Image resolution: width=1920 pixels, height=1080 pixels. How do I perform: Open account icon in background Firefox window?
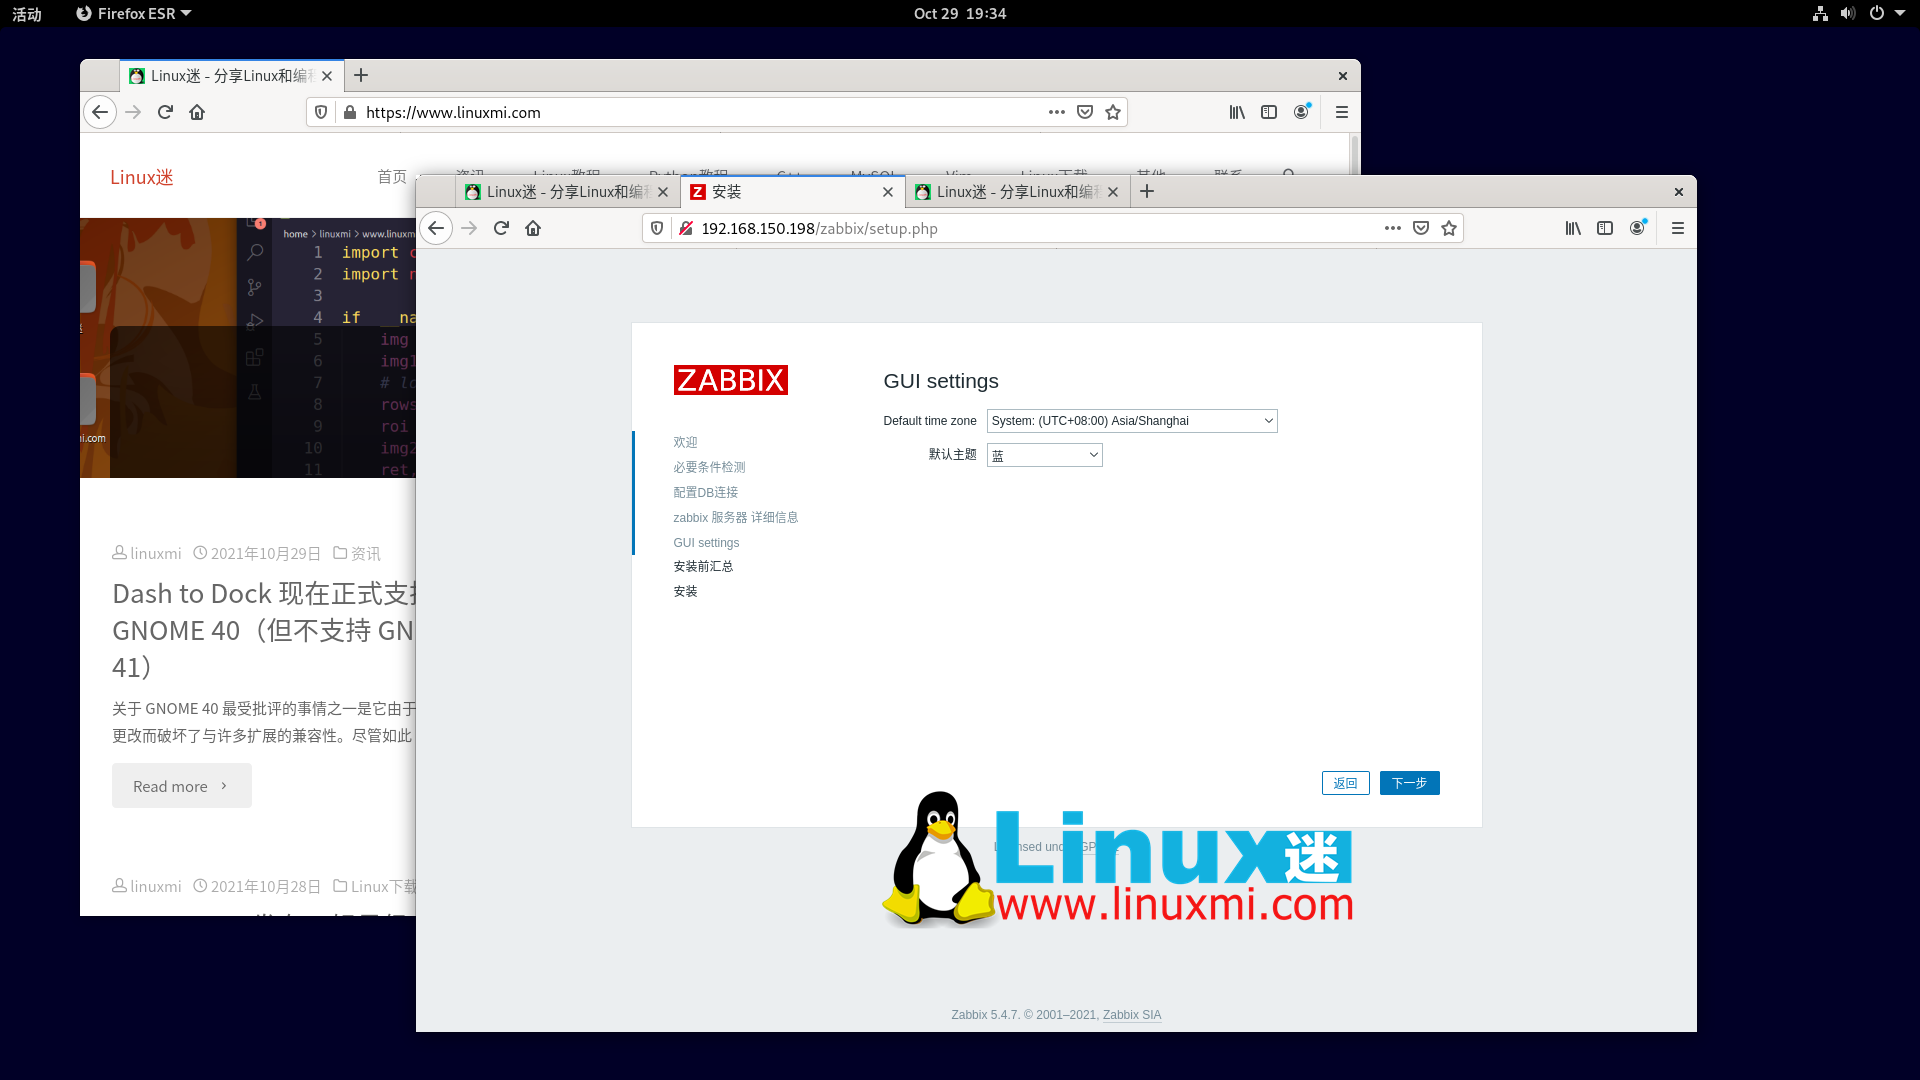(x=1301, y=112)
